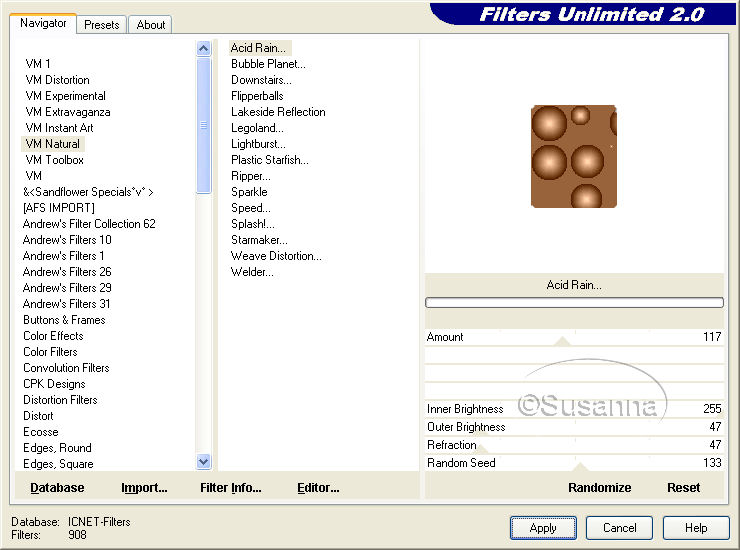740x550 pixels.
Task: Select the Acid Rain... filter
Action: click(258, 48)
